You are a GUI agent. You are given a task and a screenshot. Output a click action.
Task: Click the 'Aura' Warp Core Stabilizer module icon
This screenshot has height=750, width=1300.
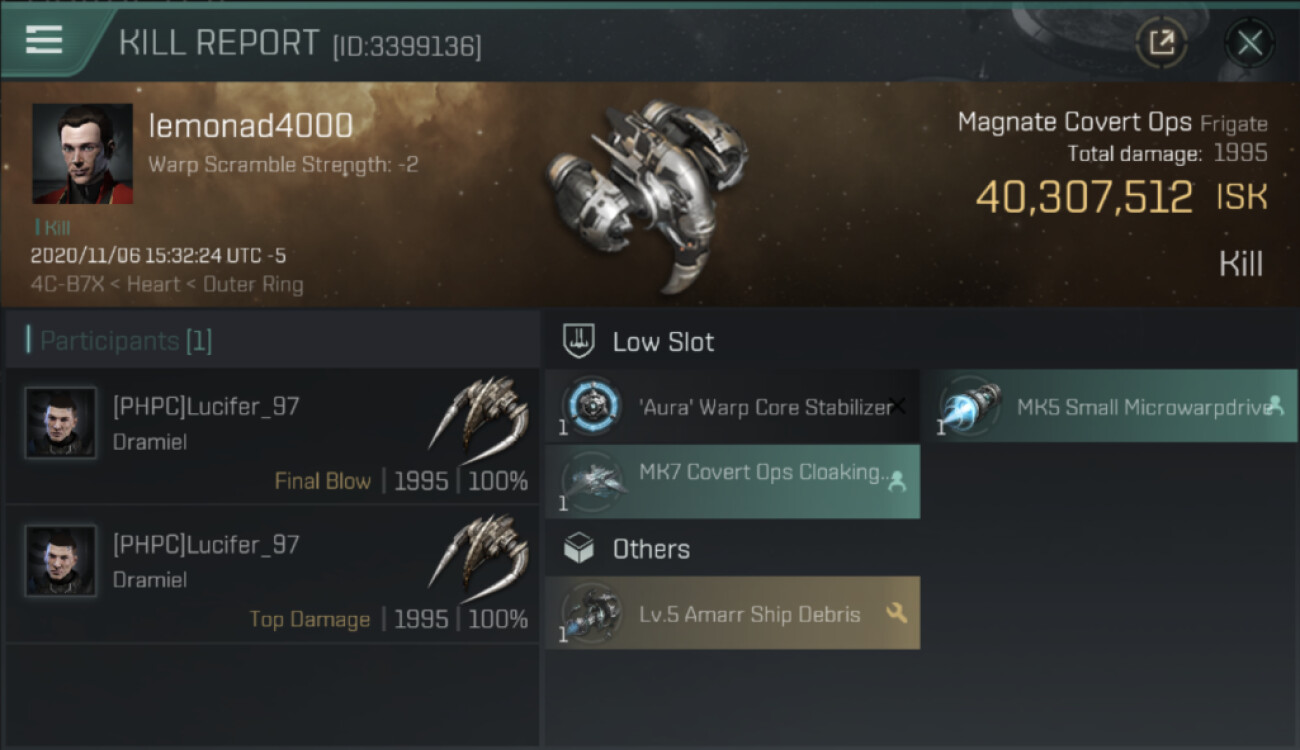click(590, 406)
